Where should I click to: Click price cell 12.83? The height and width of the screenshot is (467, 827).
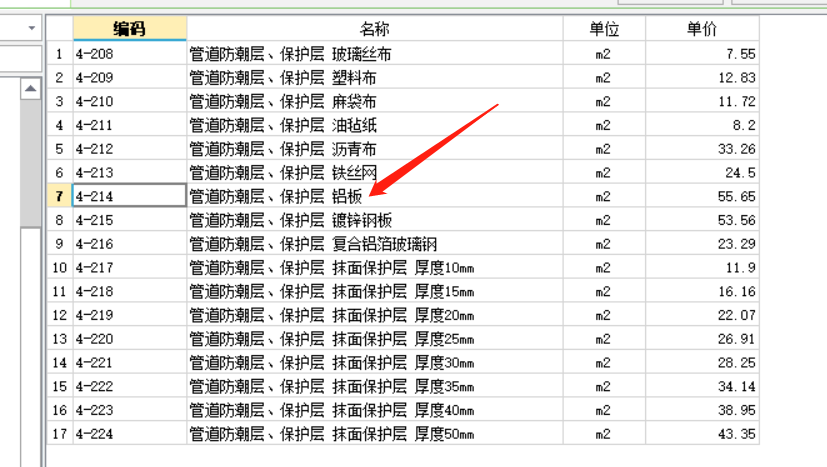(x=703, y=78)
